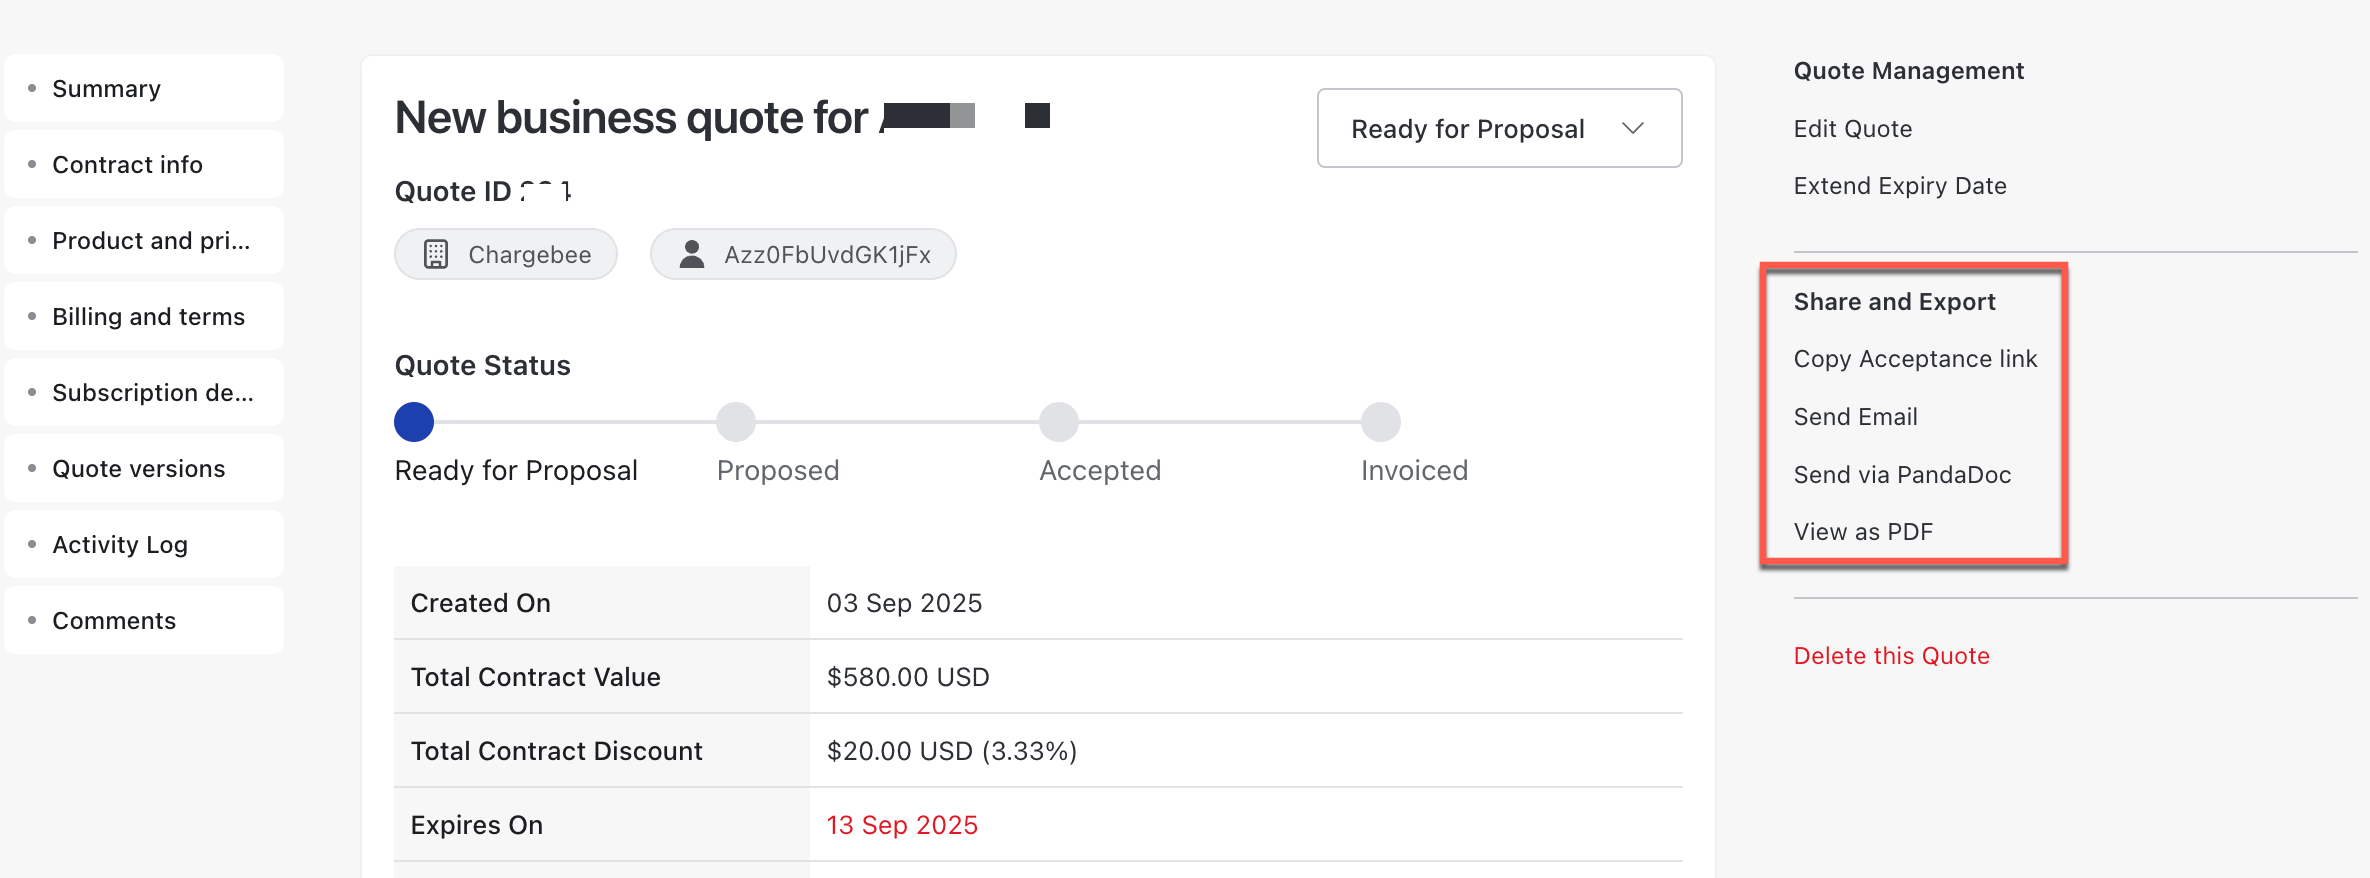Image resolution: width=2370 pixels, height=878 pixels.
Task: Click the Accepted status step circle
Action: (1058, 422)
